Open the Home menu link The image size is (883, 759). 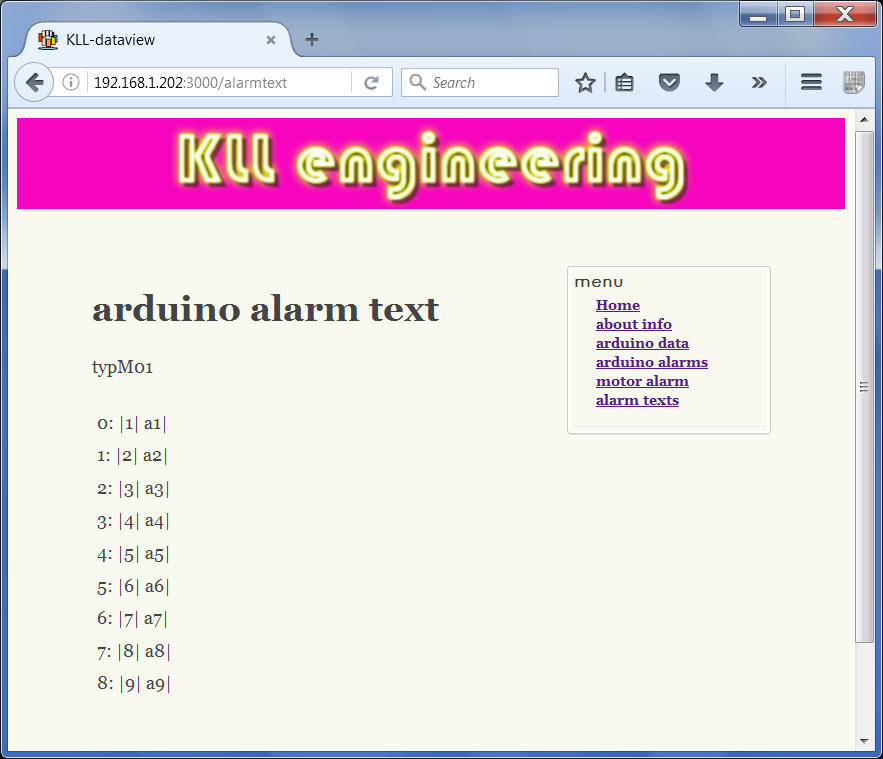pyautogui.click(x=617, y=305)
